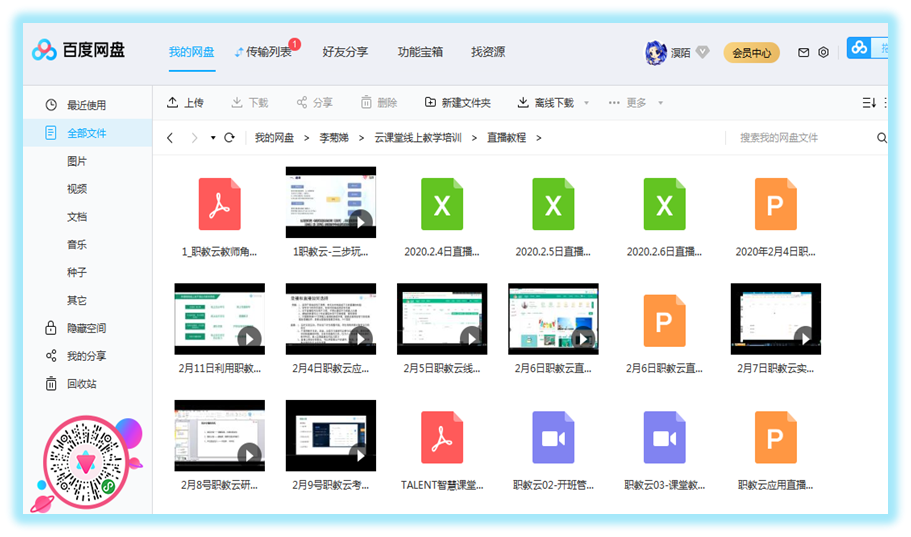Viewport: 911px width, 537px height.
Task: Open PowerPoint file 2020年2月4日职...
Action: (x=776, y=204)
